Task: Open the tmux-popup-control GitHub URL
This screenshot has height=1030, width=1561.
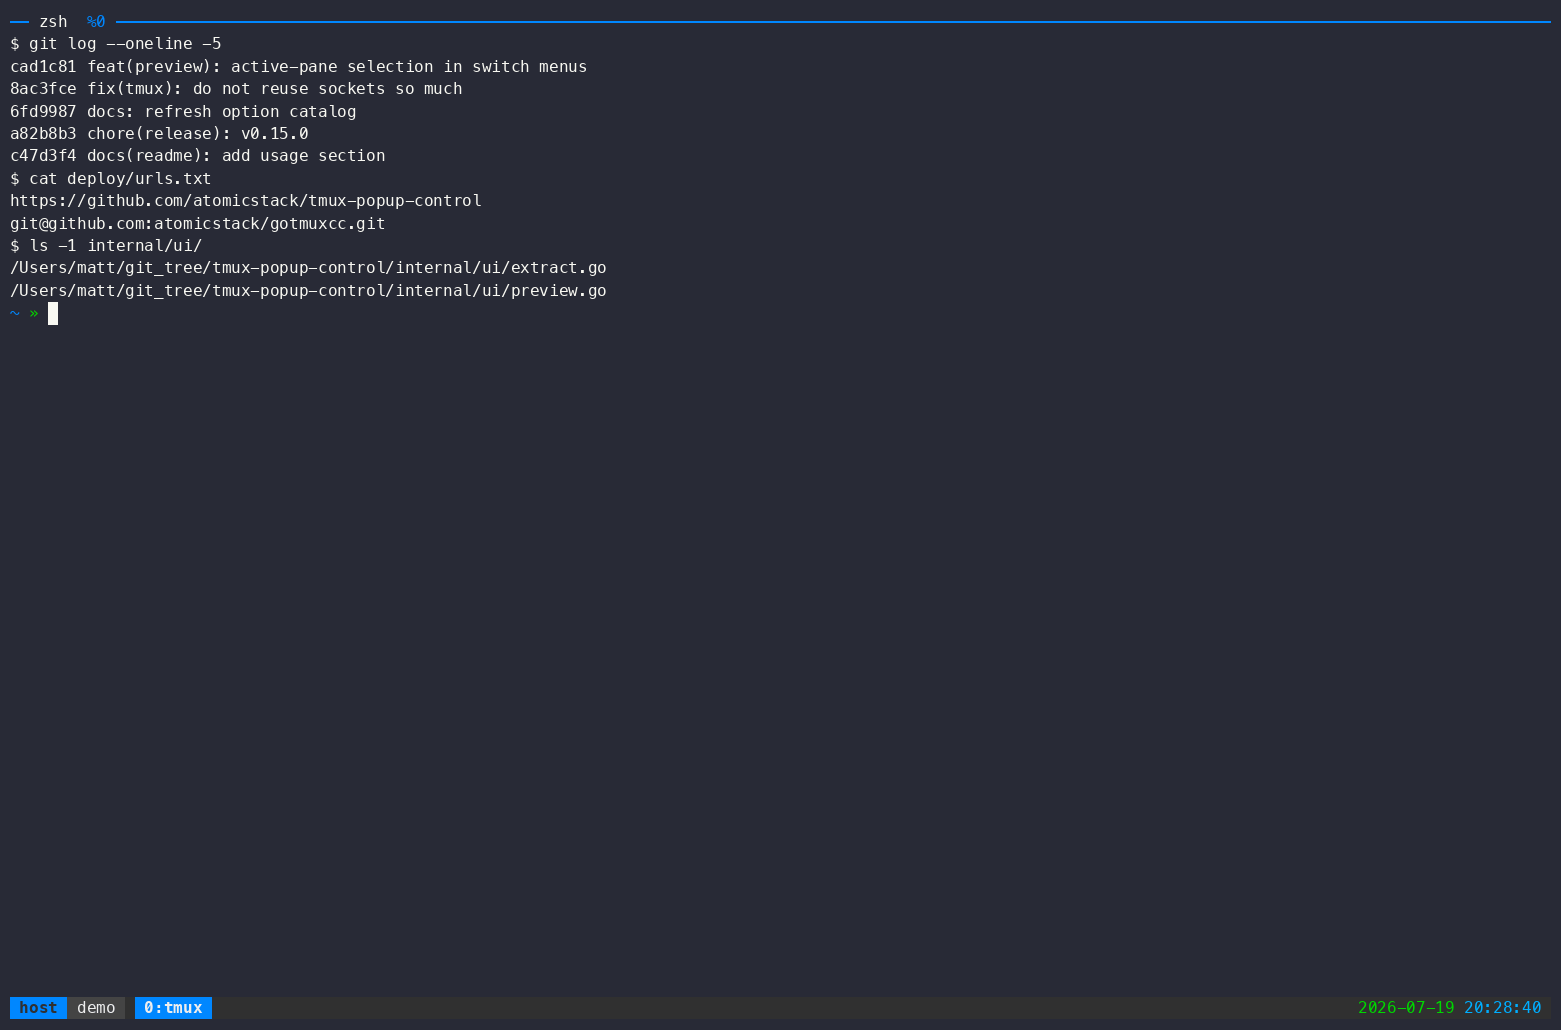Action: pos(246,201)
